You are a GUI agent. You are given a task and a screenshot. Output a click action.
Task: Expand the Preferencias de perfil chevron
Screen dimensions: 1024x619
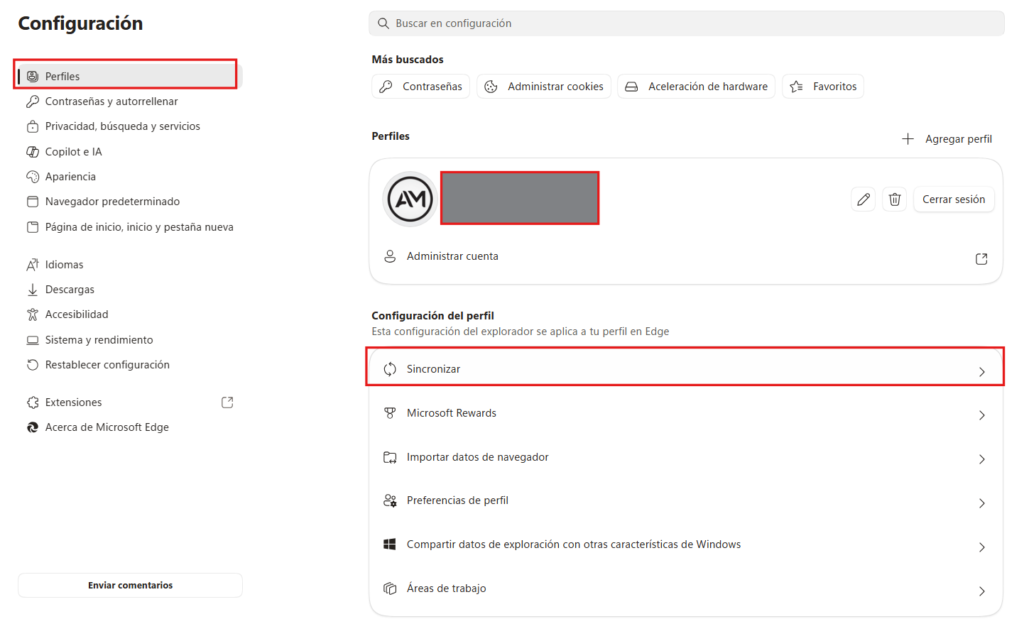(x=982, y=503)
